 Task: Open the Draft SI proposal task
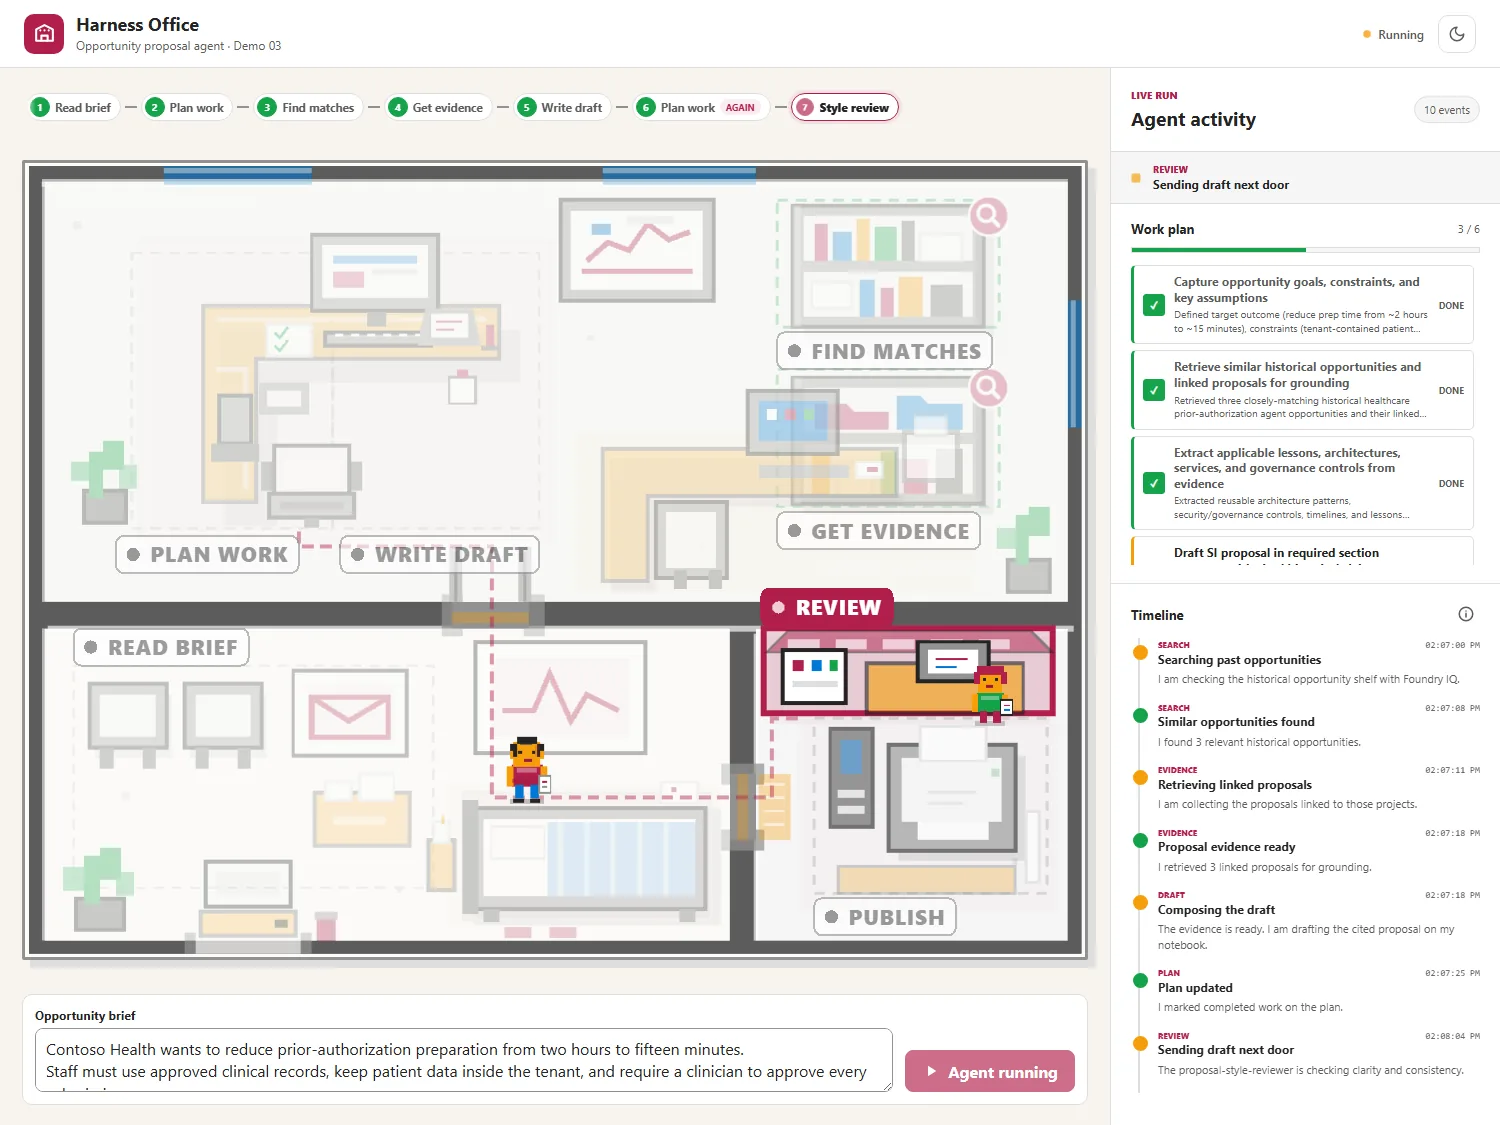(1302, 552)
